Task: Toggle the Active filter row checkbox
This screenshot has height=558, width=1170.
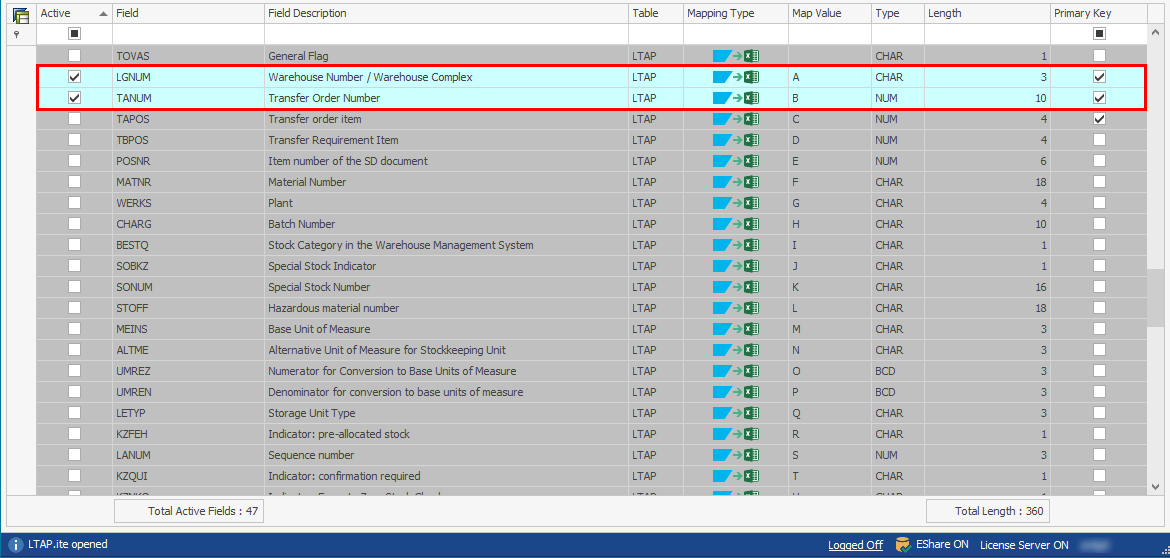Action: pyautogui.click(x=74, y=34)
